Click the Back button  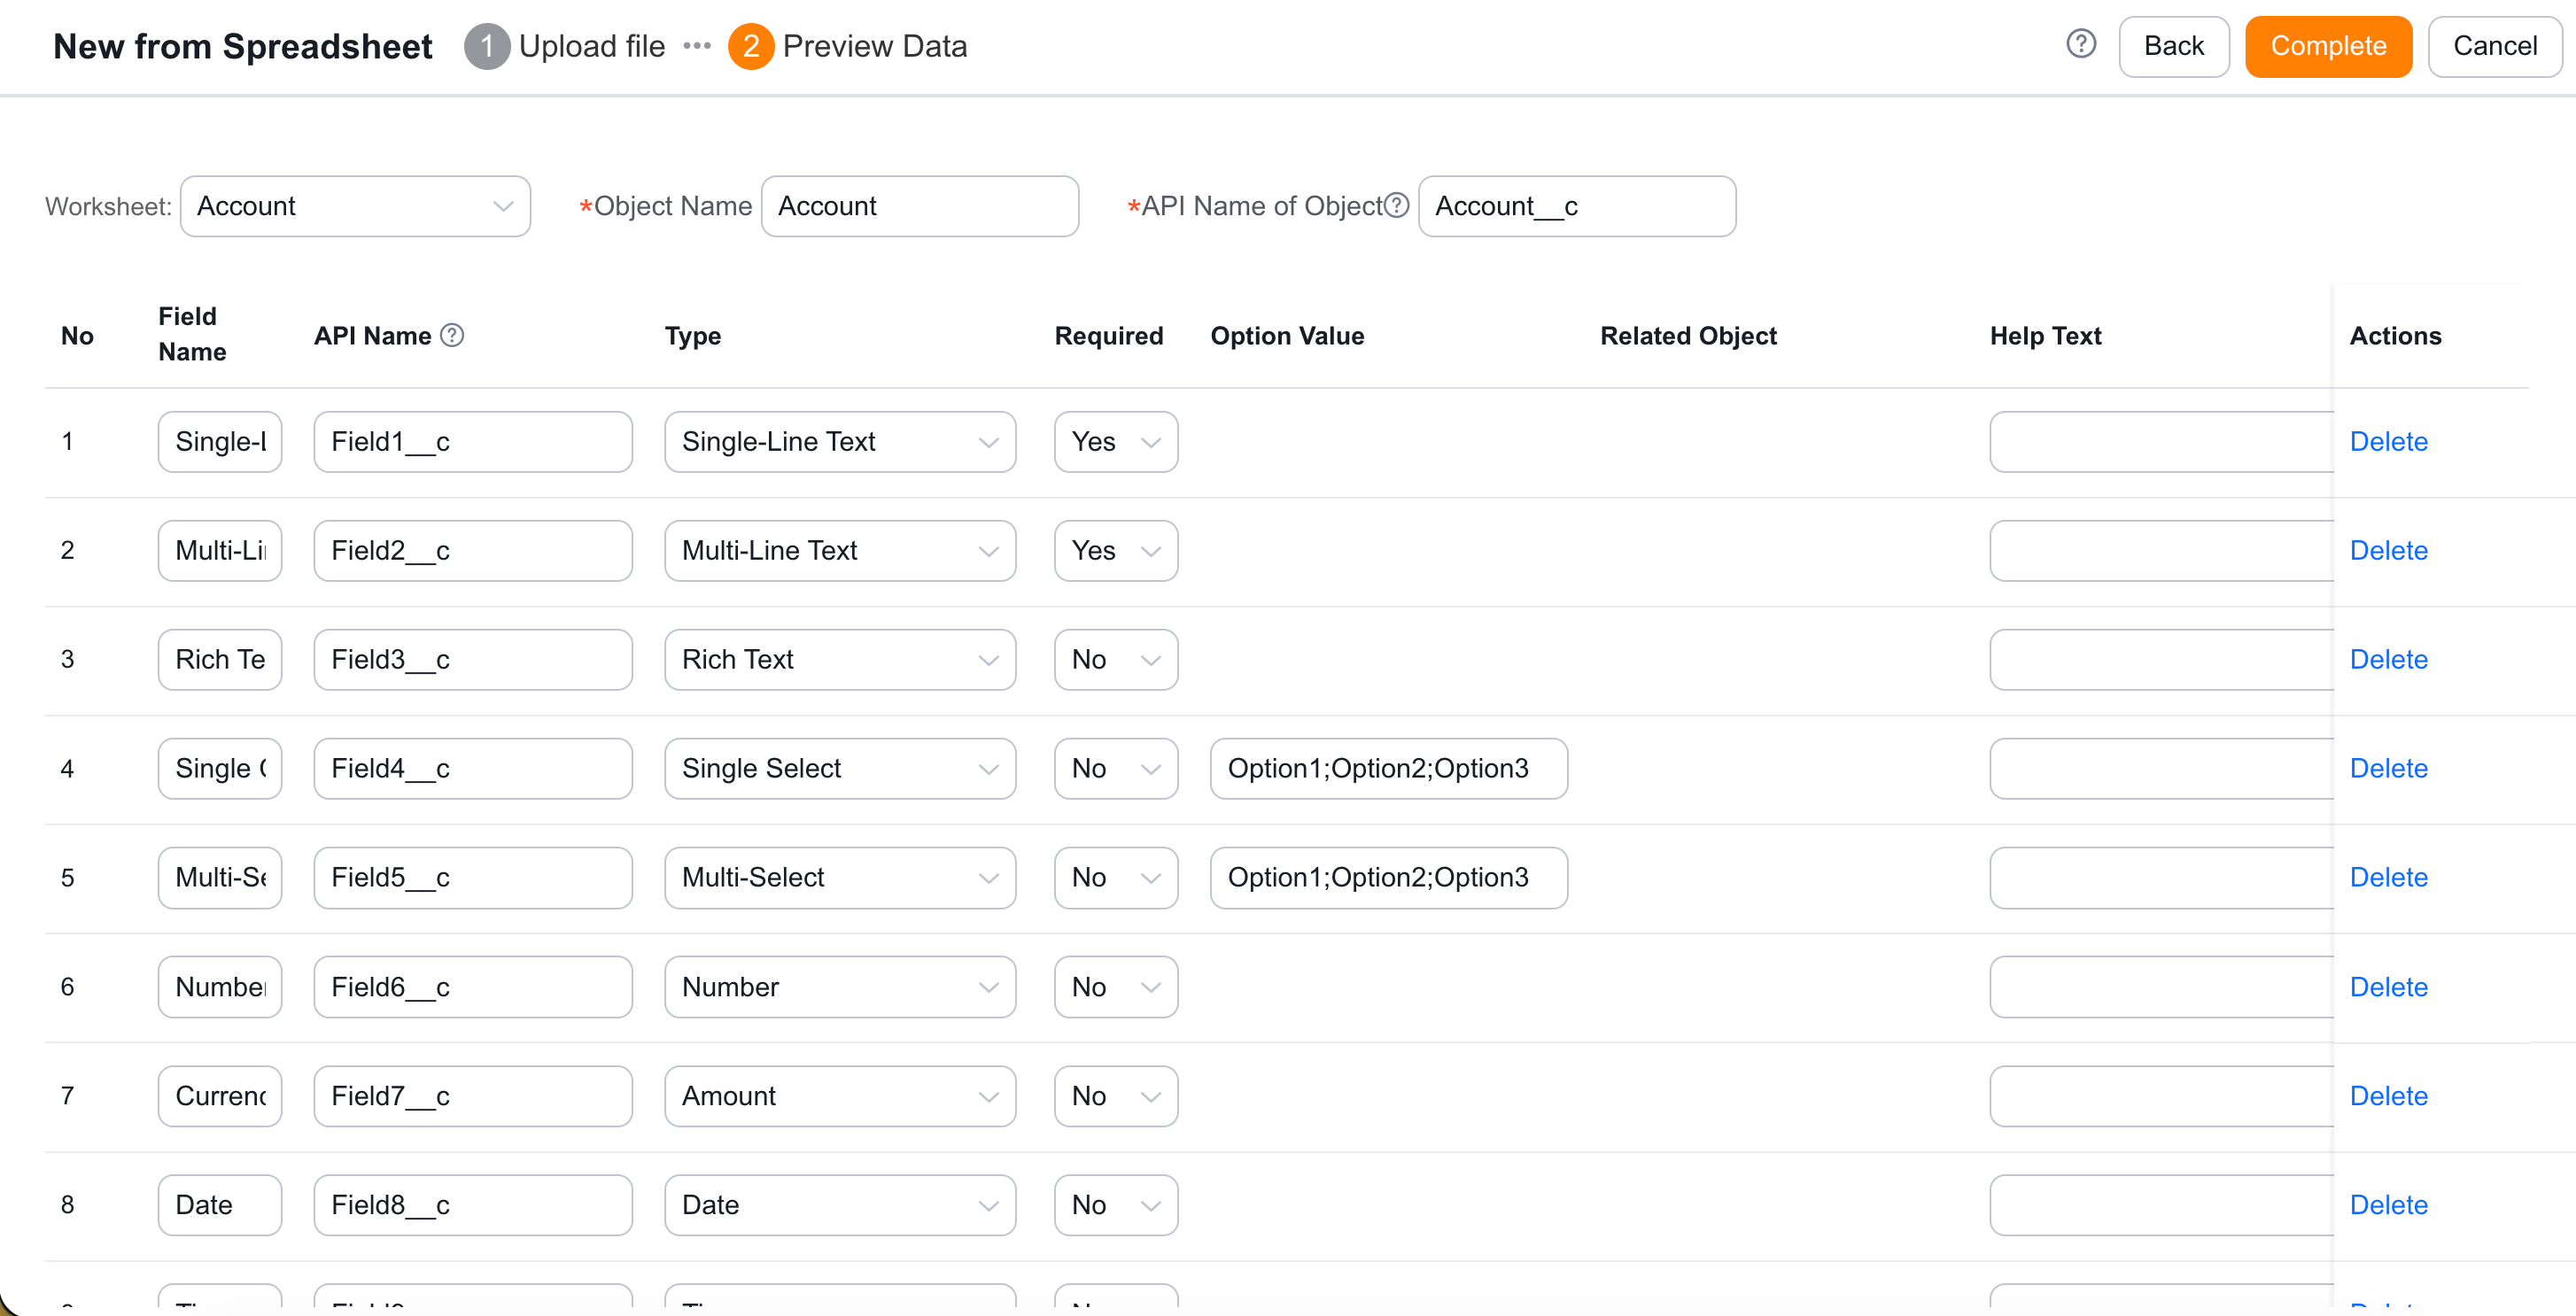(2174, 46)
